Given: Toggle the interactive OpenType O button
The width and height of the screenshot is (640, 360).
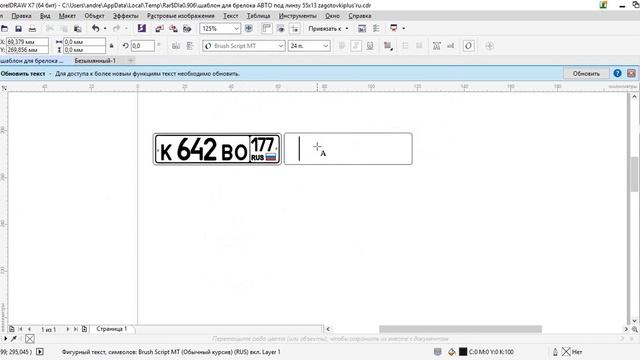Looking at the screenshot, I should pos(468,46).
